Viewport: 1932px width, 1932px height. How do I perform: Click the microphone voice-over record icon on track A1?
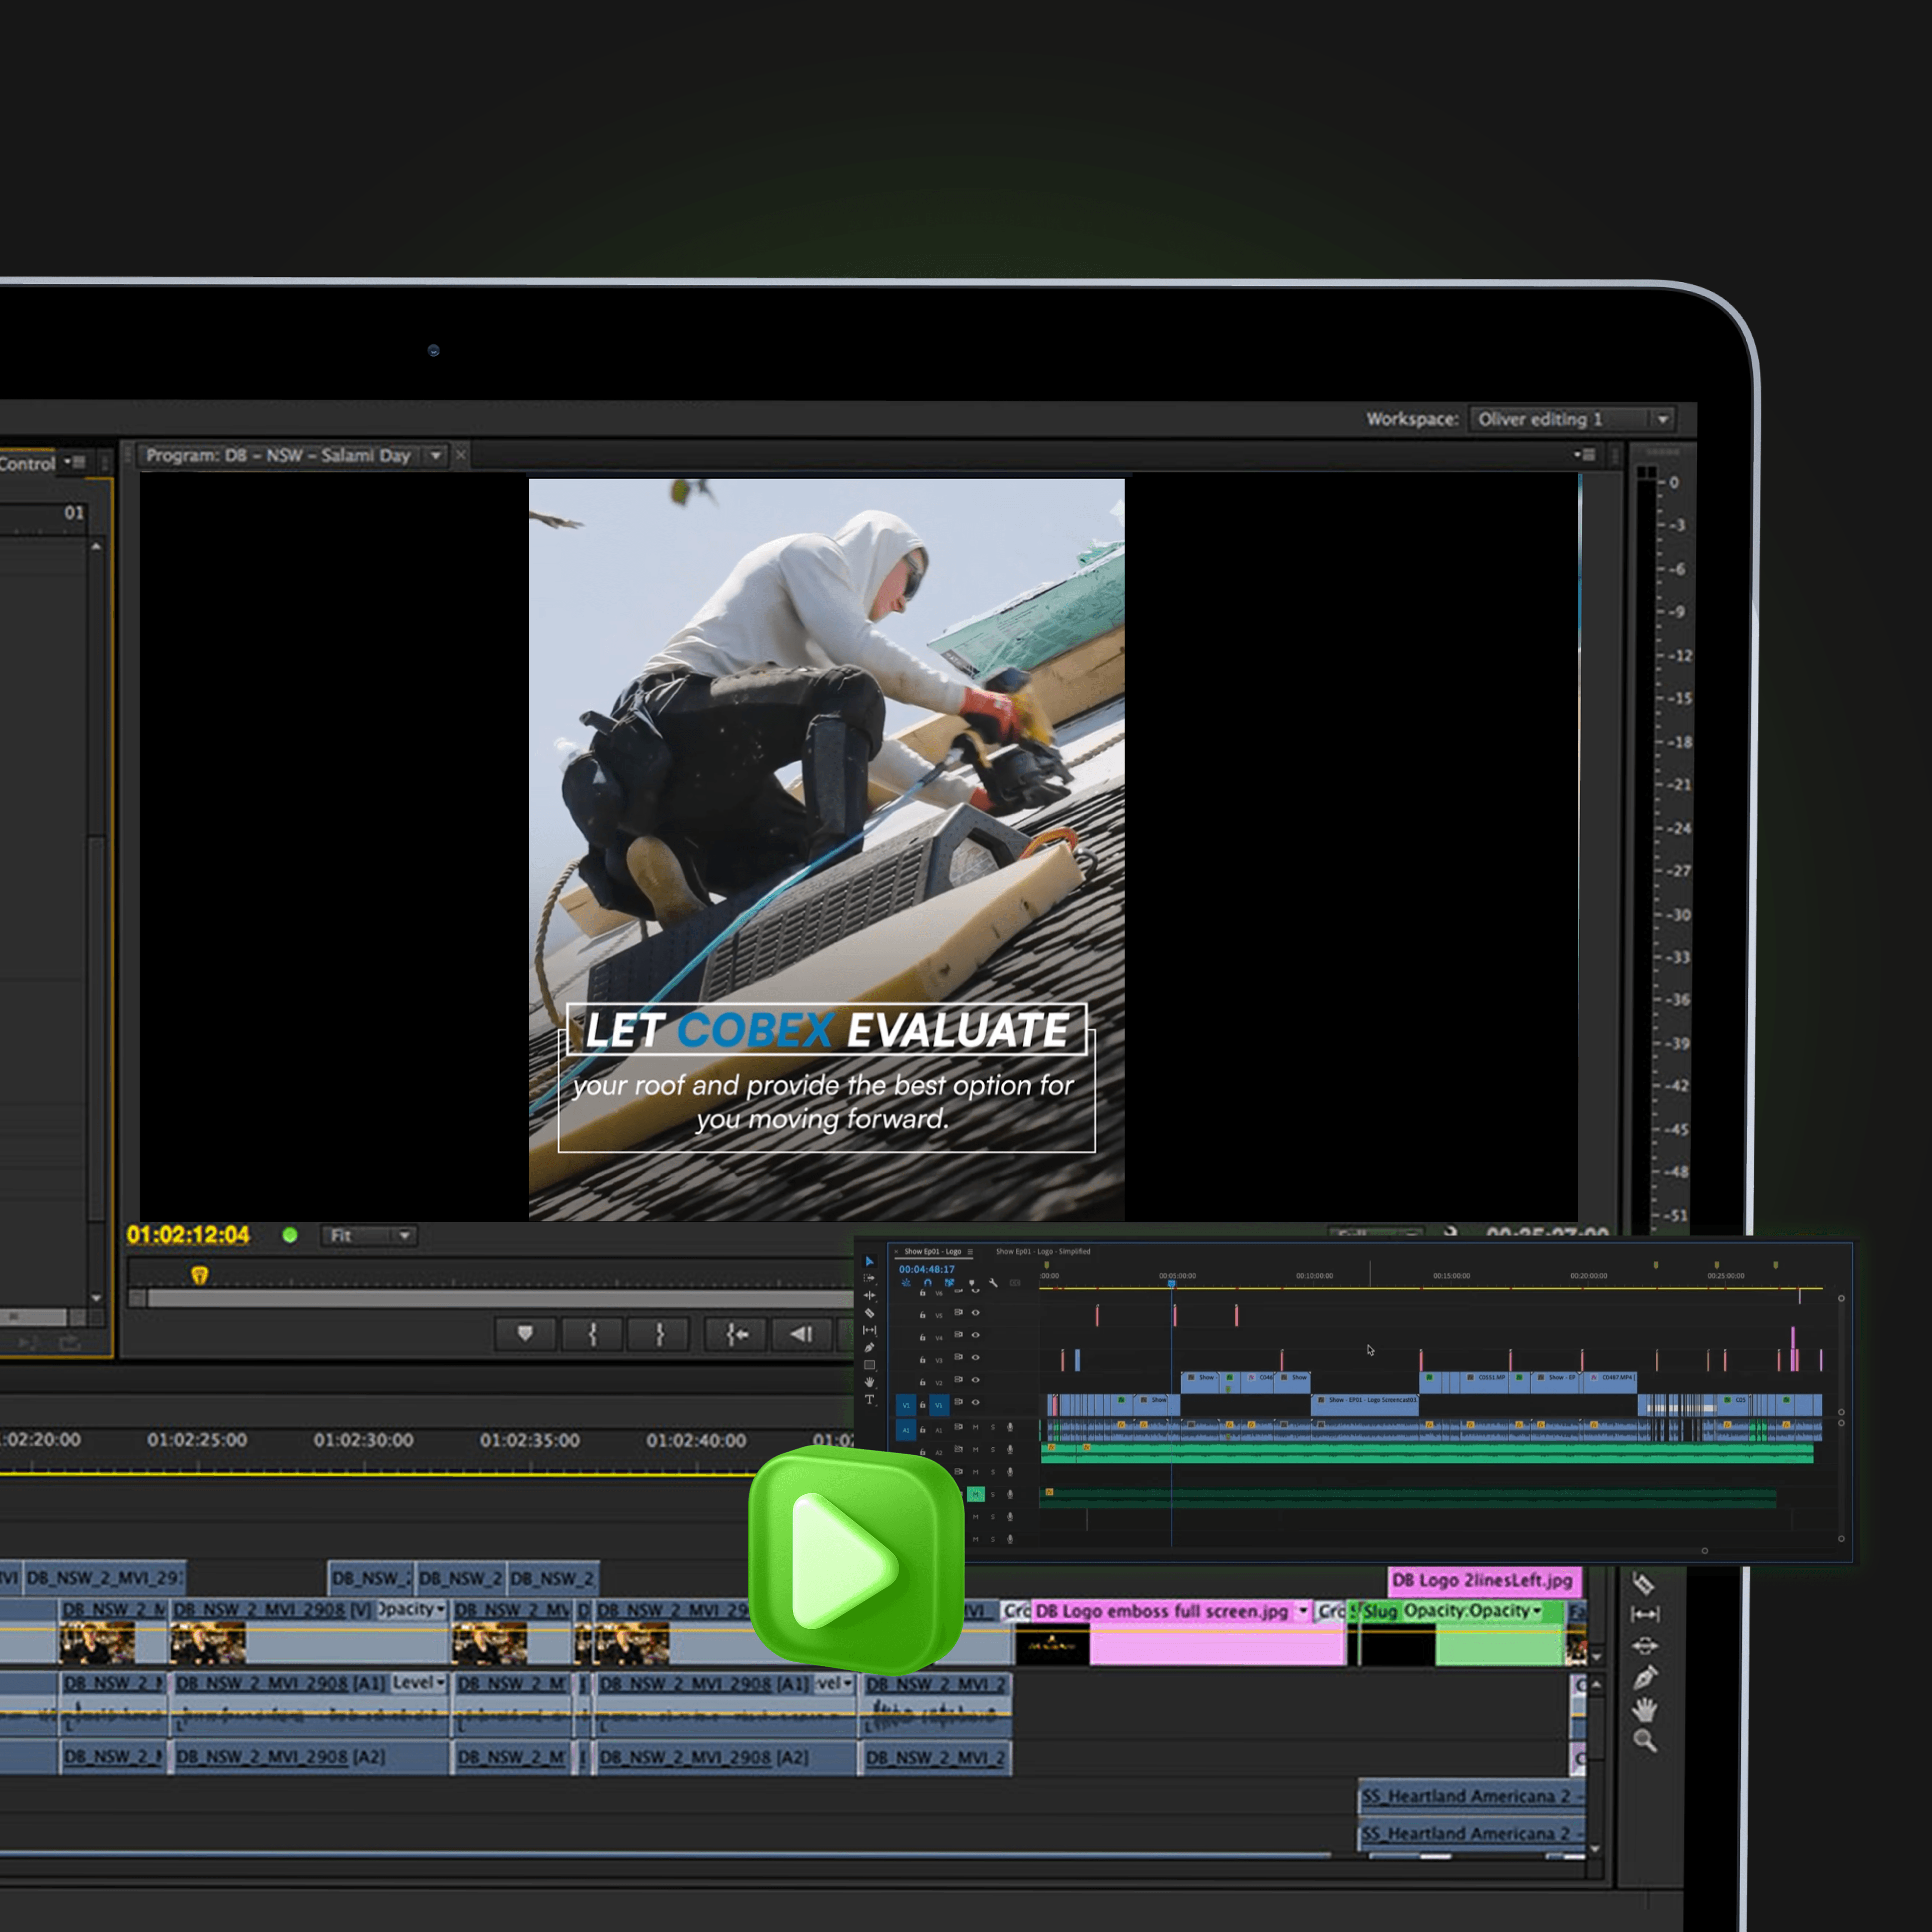coord(1010,1427)
